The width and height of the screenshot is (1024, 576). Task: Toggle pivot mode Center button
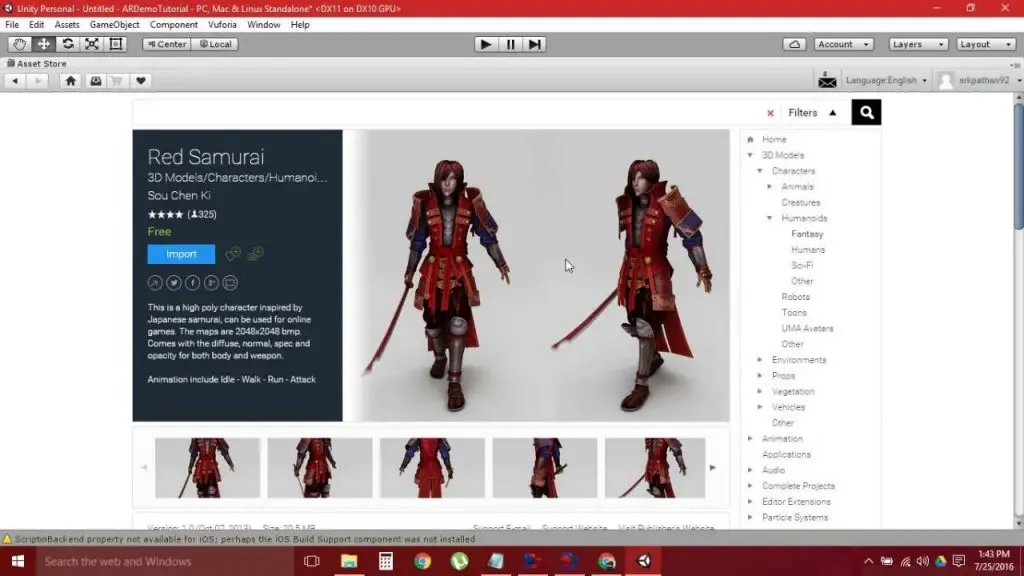166,44
